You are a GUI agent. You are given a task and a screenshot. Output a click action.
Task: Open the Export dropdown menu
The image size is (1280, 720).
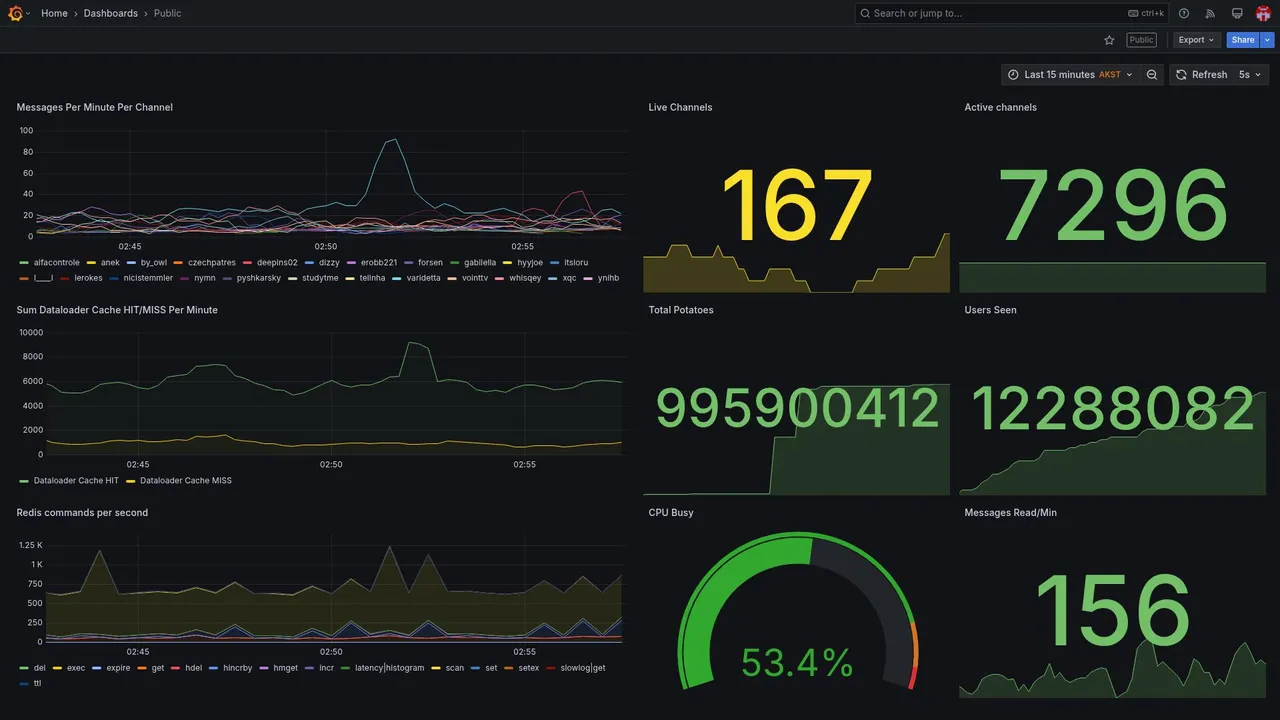tap(1196, 40)
